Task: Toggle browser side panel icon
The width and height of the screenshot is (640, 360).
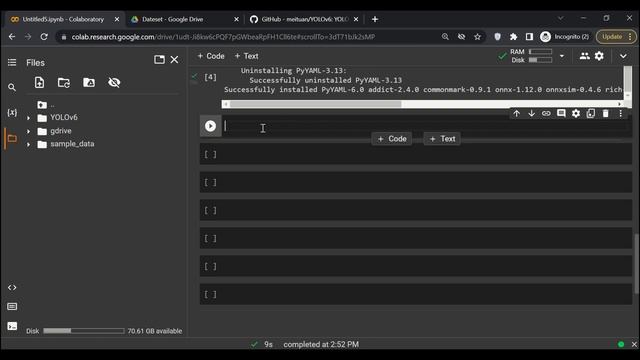Action: coord(529,37)
